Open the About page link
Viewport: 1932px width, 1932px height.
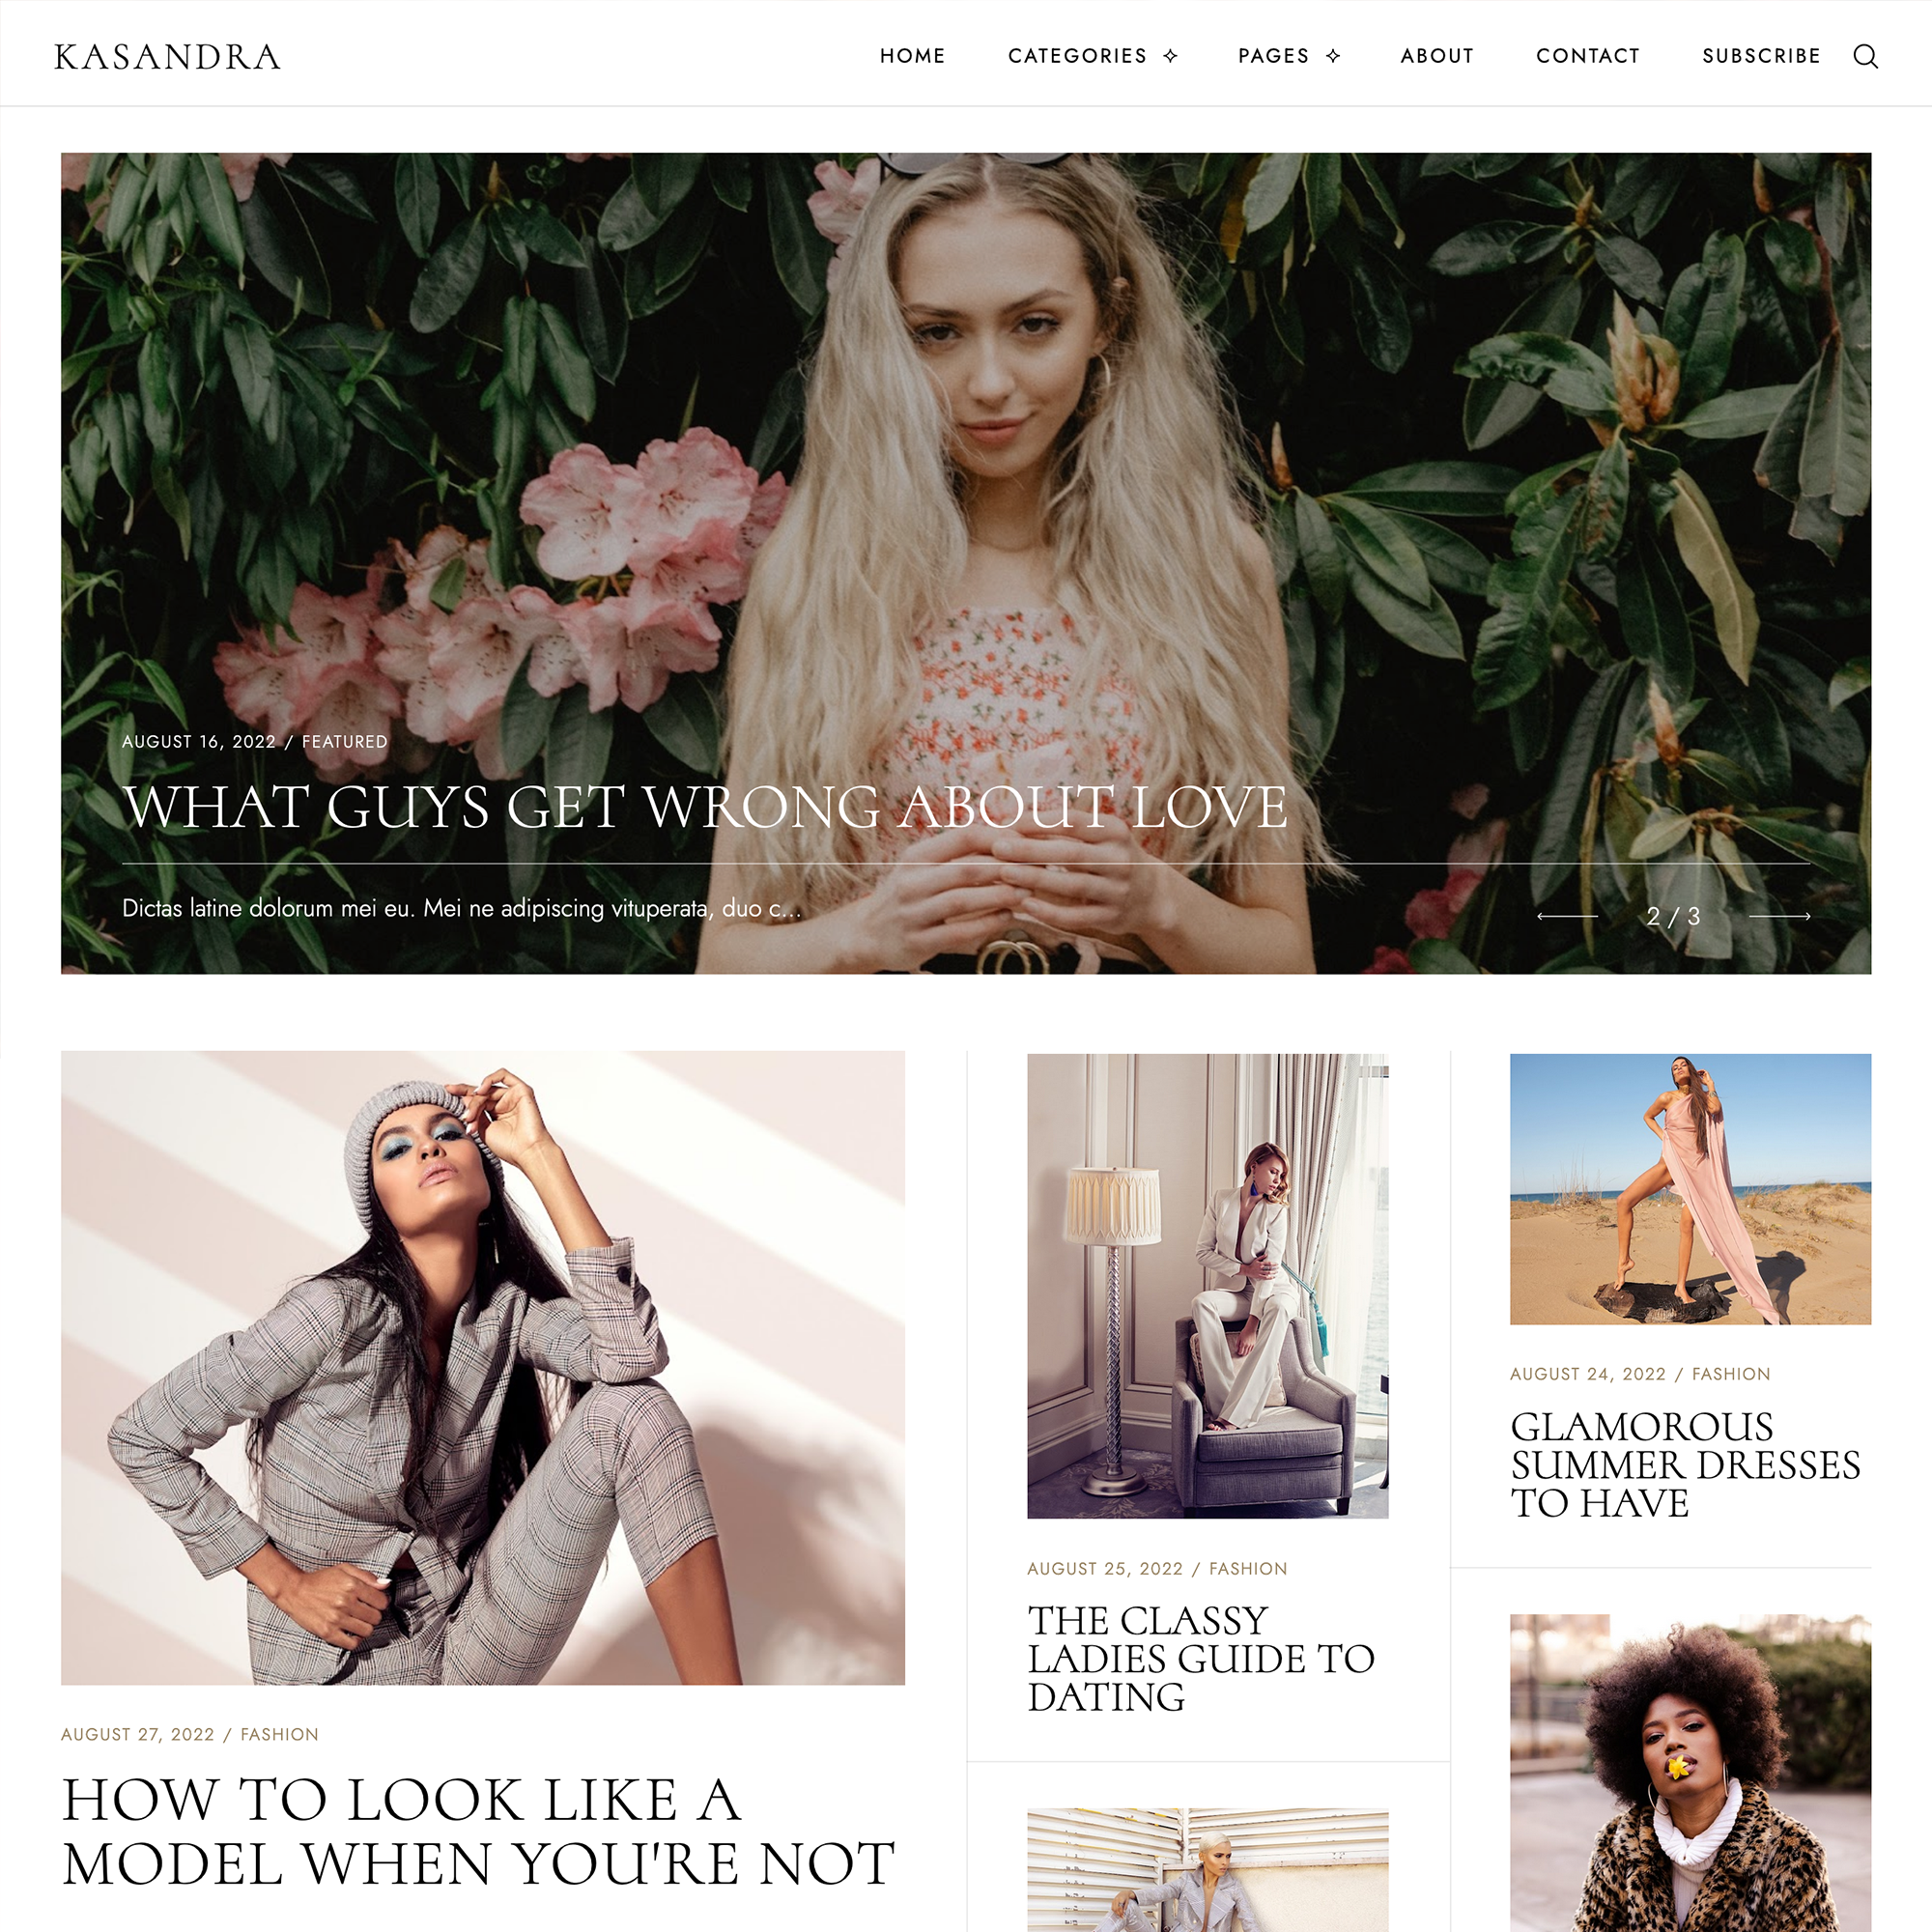1437,56
